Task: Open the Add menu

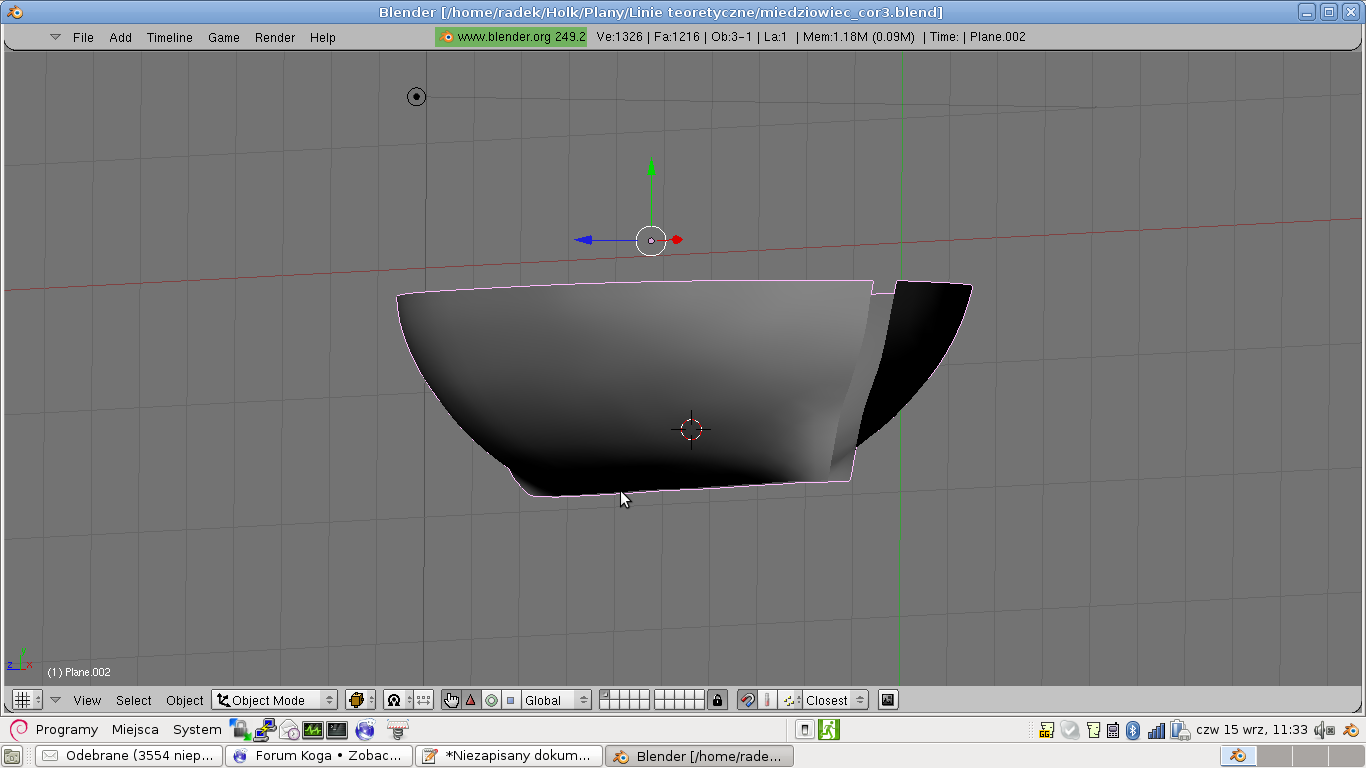Action: [x=120, y=37]
